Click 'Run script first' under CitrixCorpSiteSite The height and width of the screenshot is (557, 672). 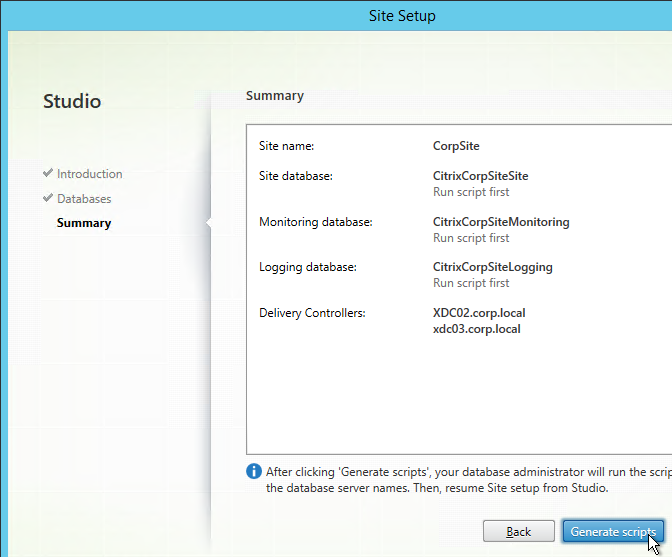pyautogui.click(x=471, y=192)
